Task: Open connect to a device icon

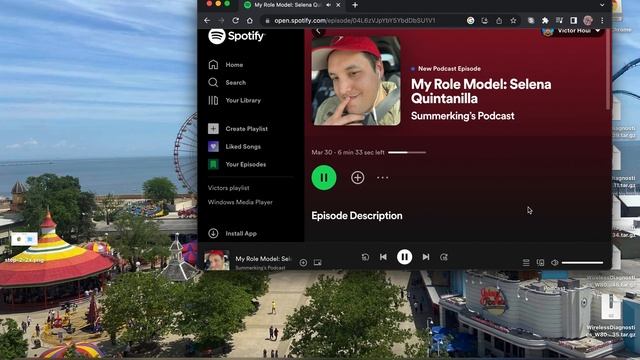Action: tap(540, 262)
